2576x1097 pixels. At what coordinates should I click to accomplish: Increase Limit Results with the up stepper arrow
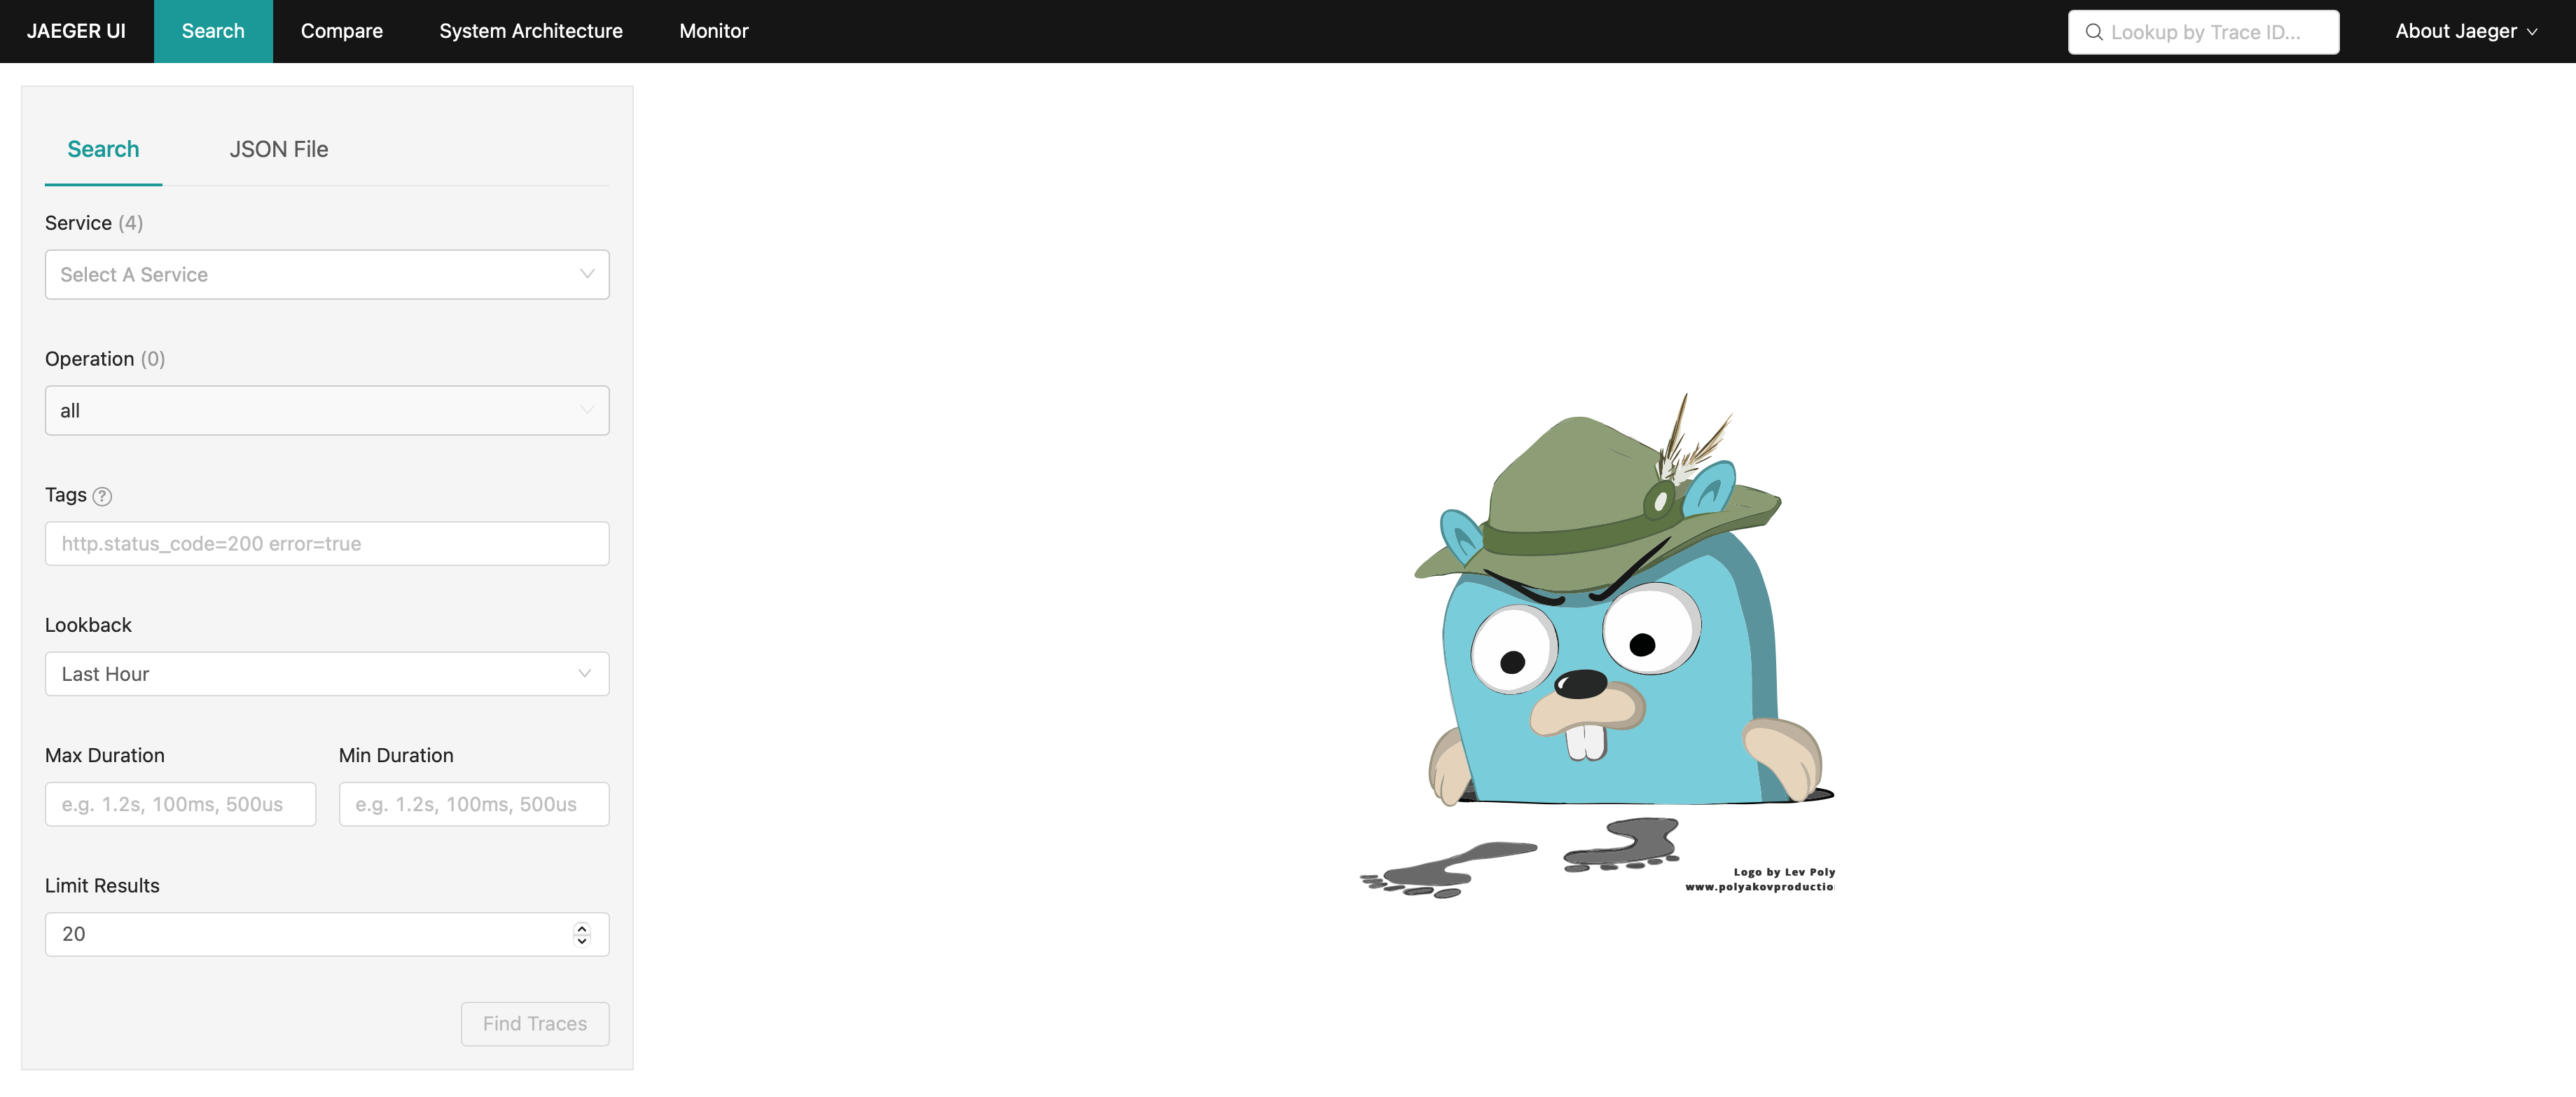582,928
